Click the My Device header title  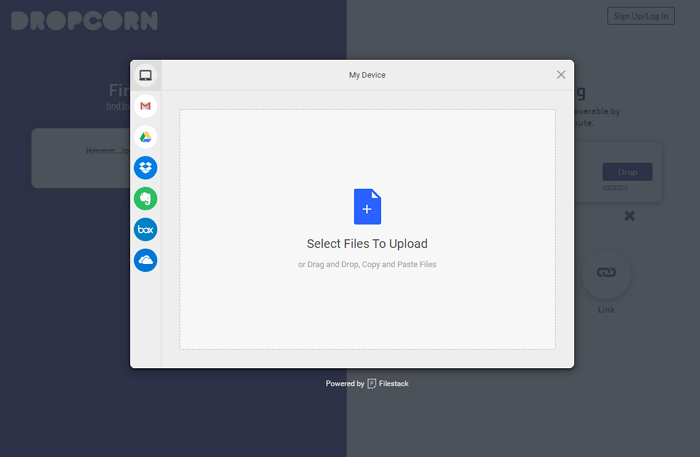coord(367,75)
